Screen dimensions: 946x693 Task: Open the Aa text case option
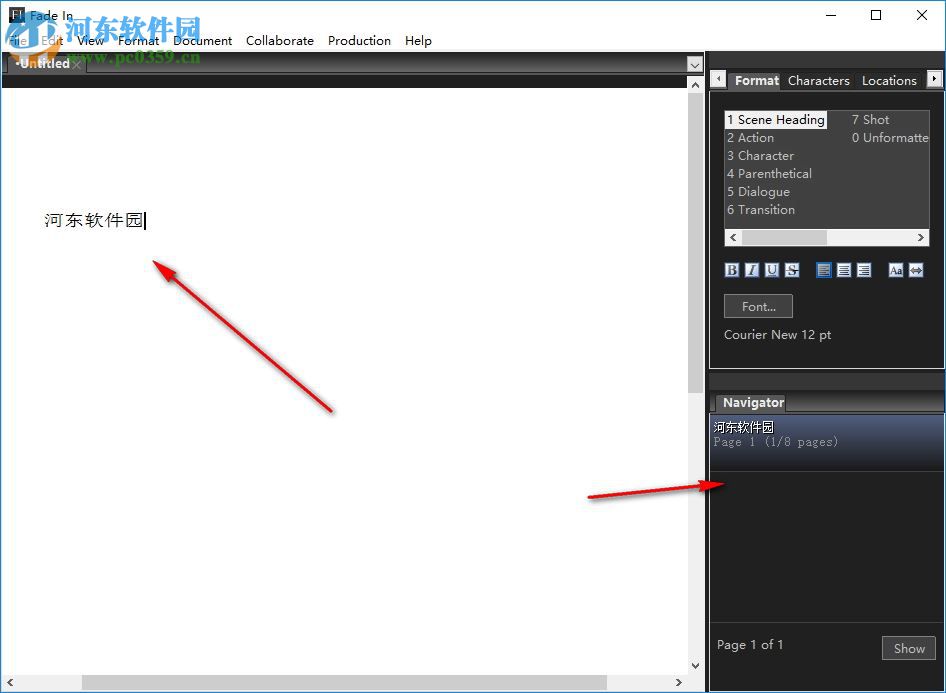click(x=895, y=270)
